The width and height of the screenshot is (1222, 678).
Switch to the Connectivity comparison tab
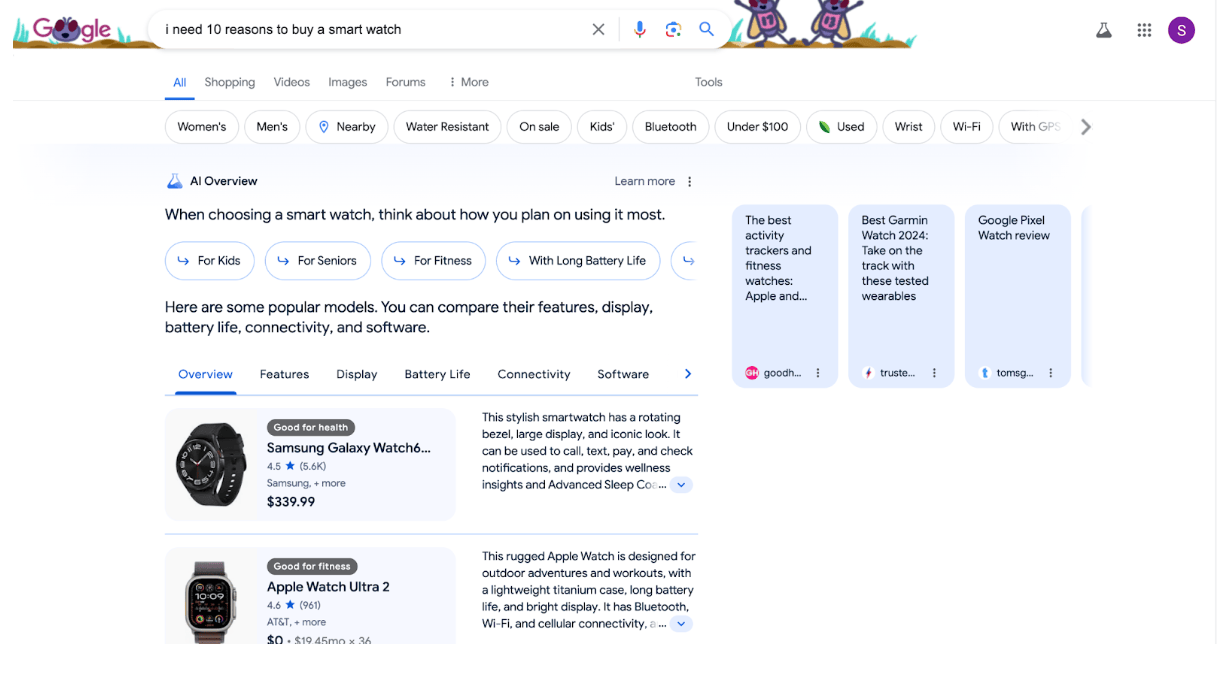(x=534, y=374)
